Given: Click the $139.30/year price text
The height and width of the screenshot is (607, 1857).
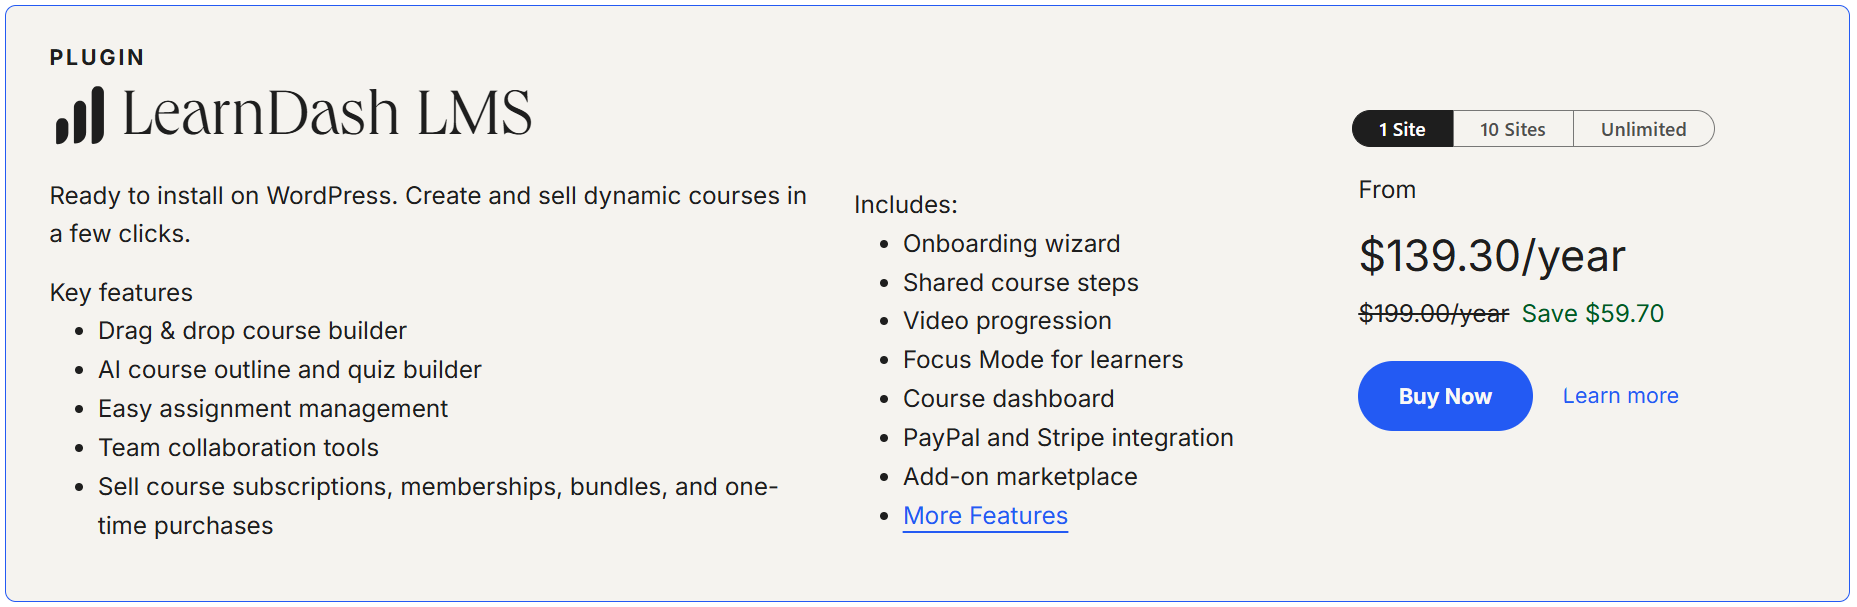Looking at the screenshot, I should 1490,256.
